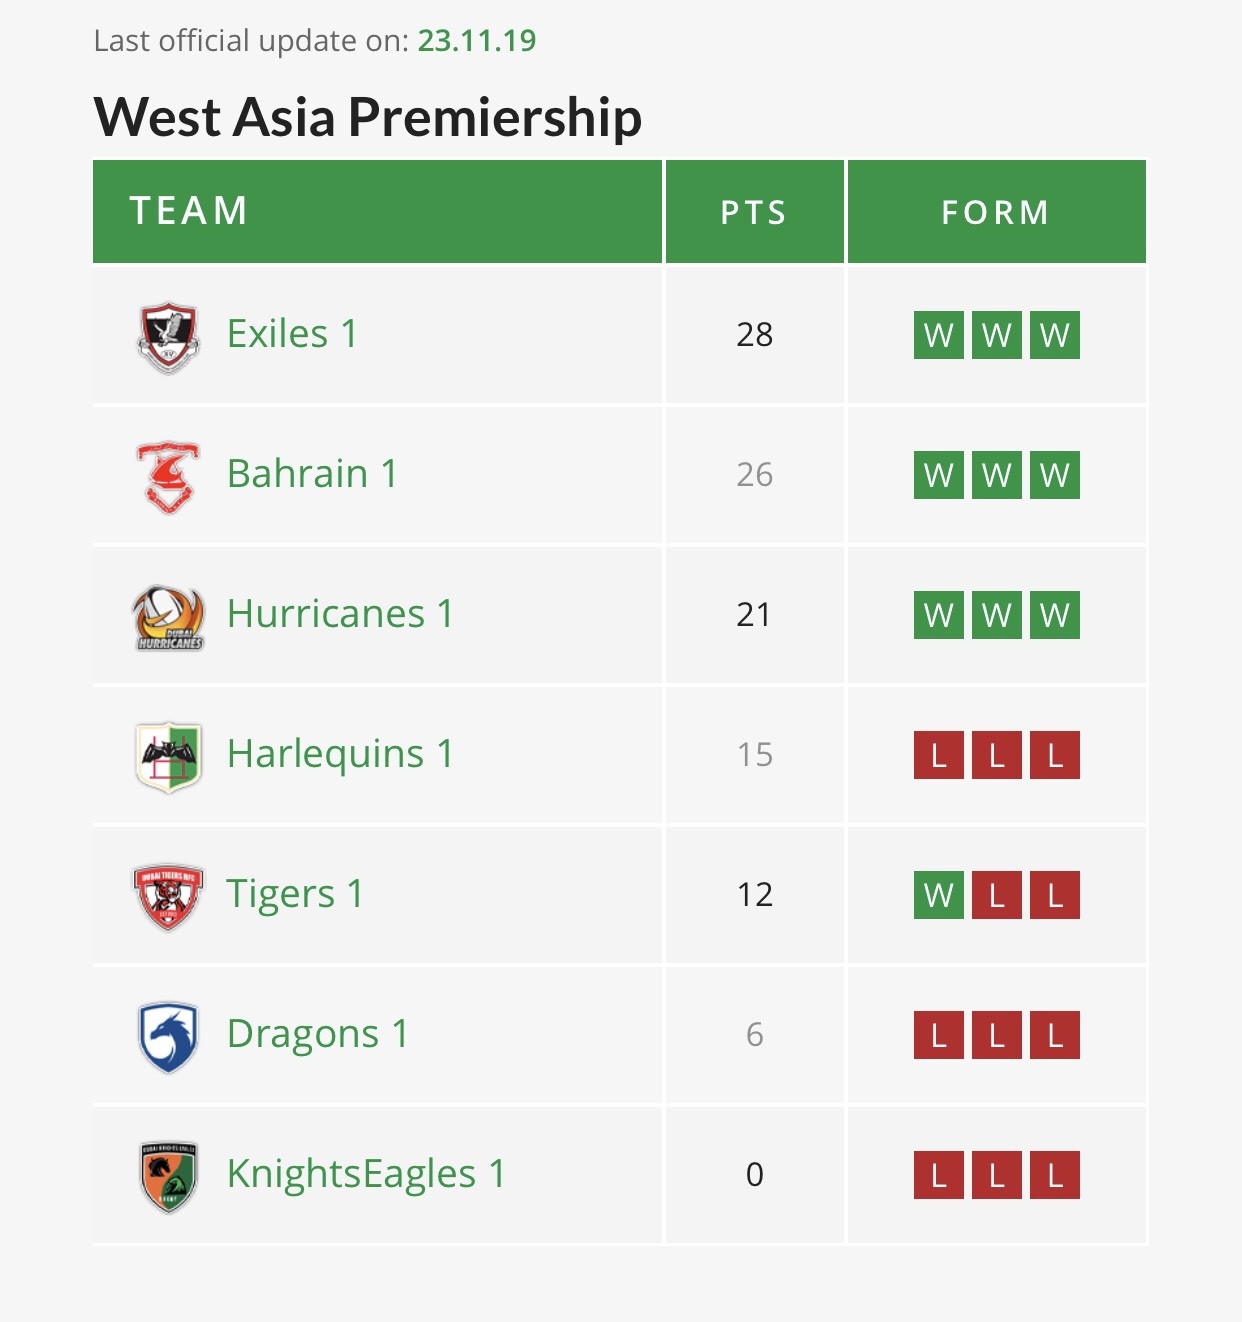Click the Dubai Hurricanes rugby ball logo
This screenshot has width=1242, height=1322.
click(169, 617)
